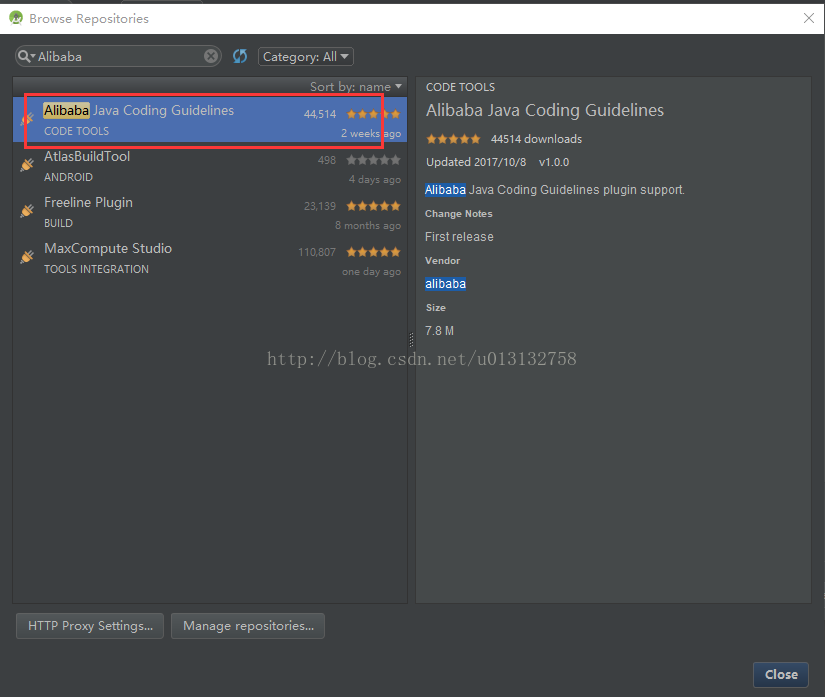Image resolution: width=825 pixels, height=697 pixels.
Task: Click the star rating of Freeline Plugin
Action: click(x=374, y=206)
